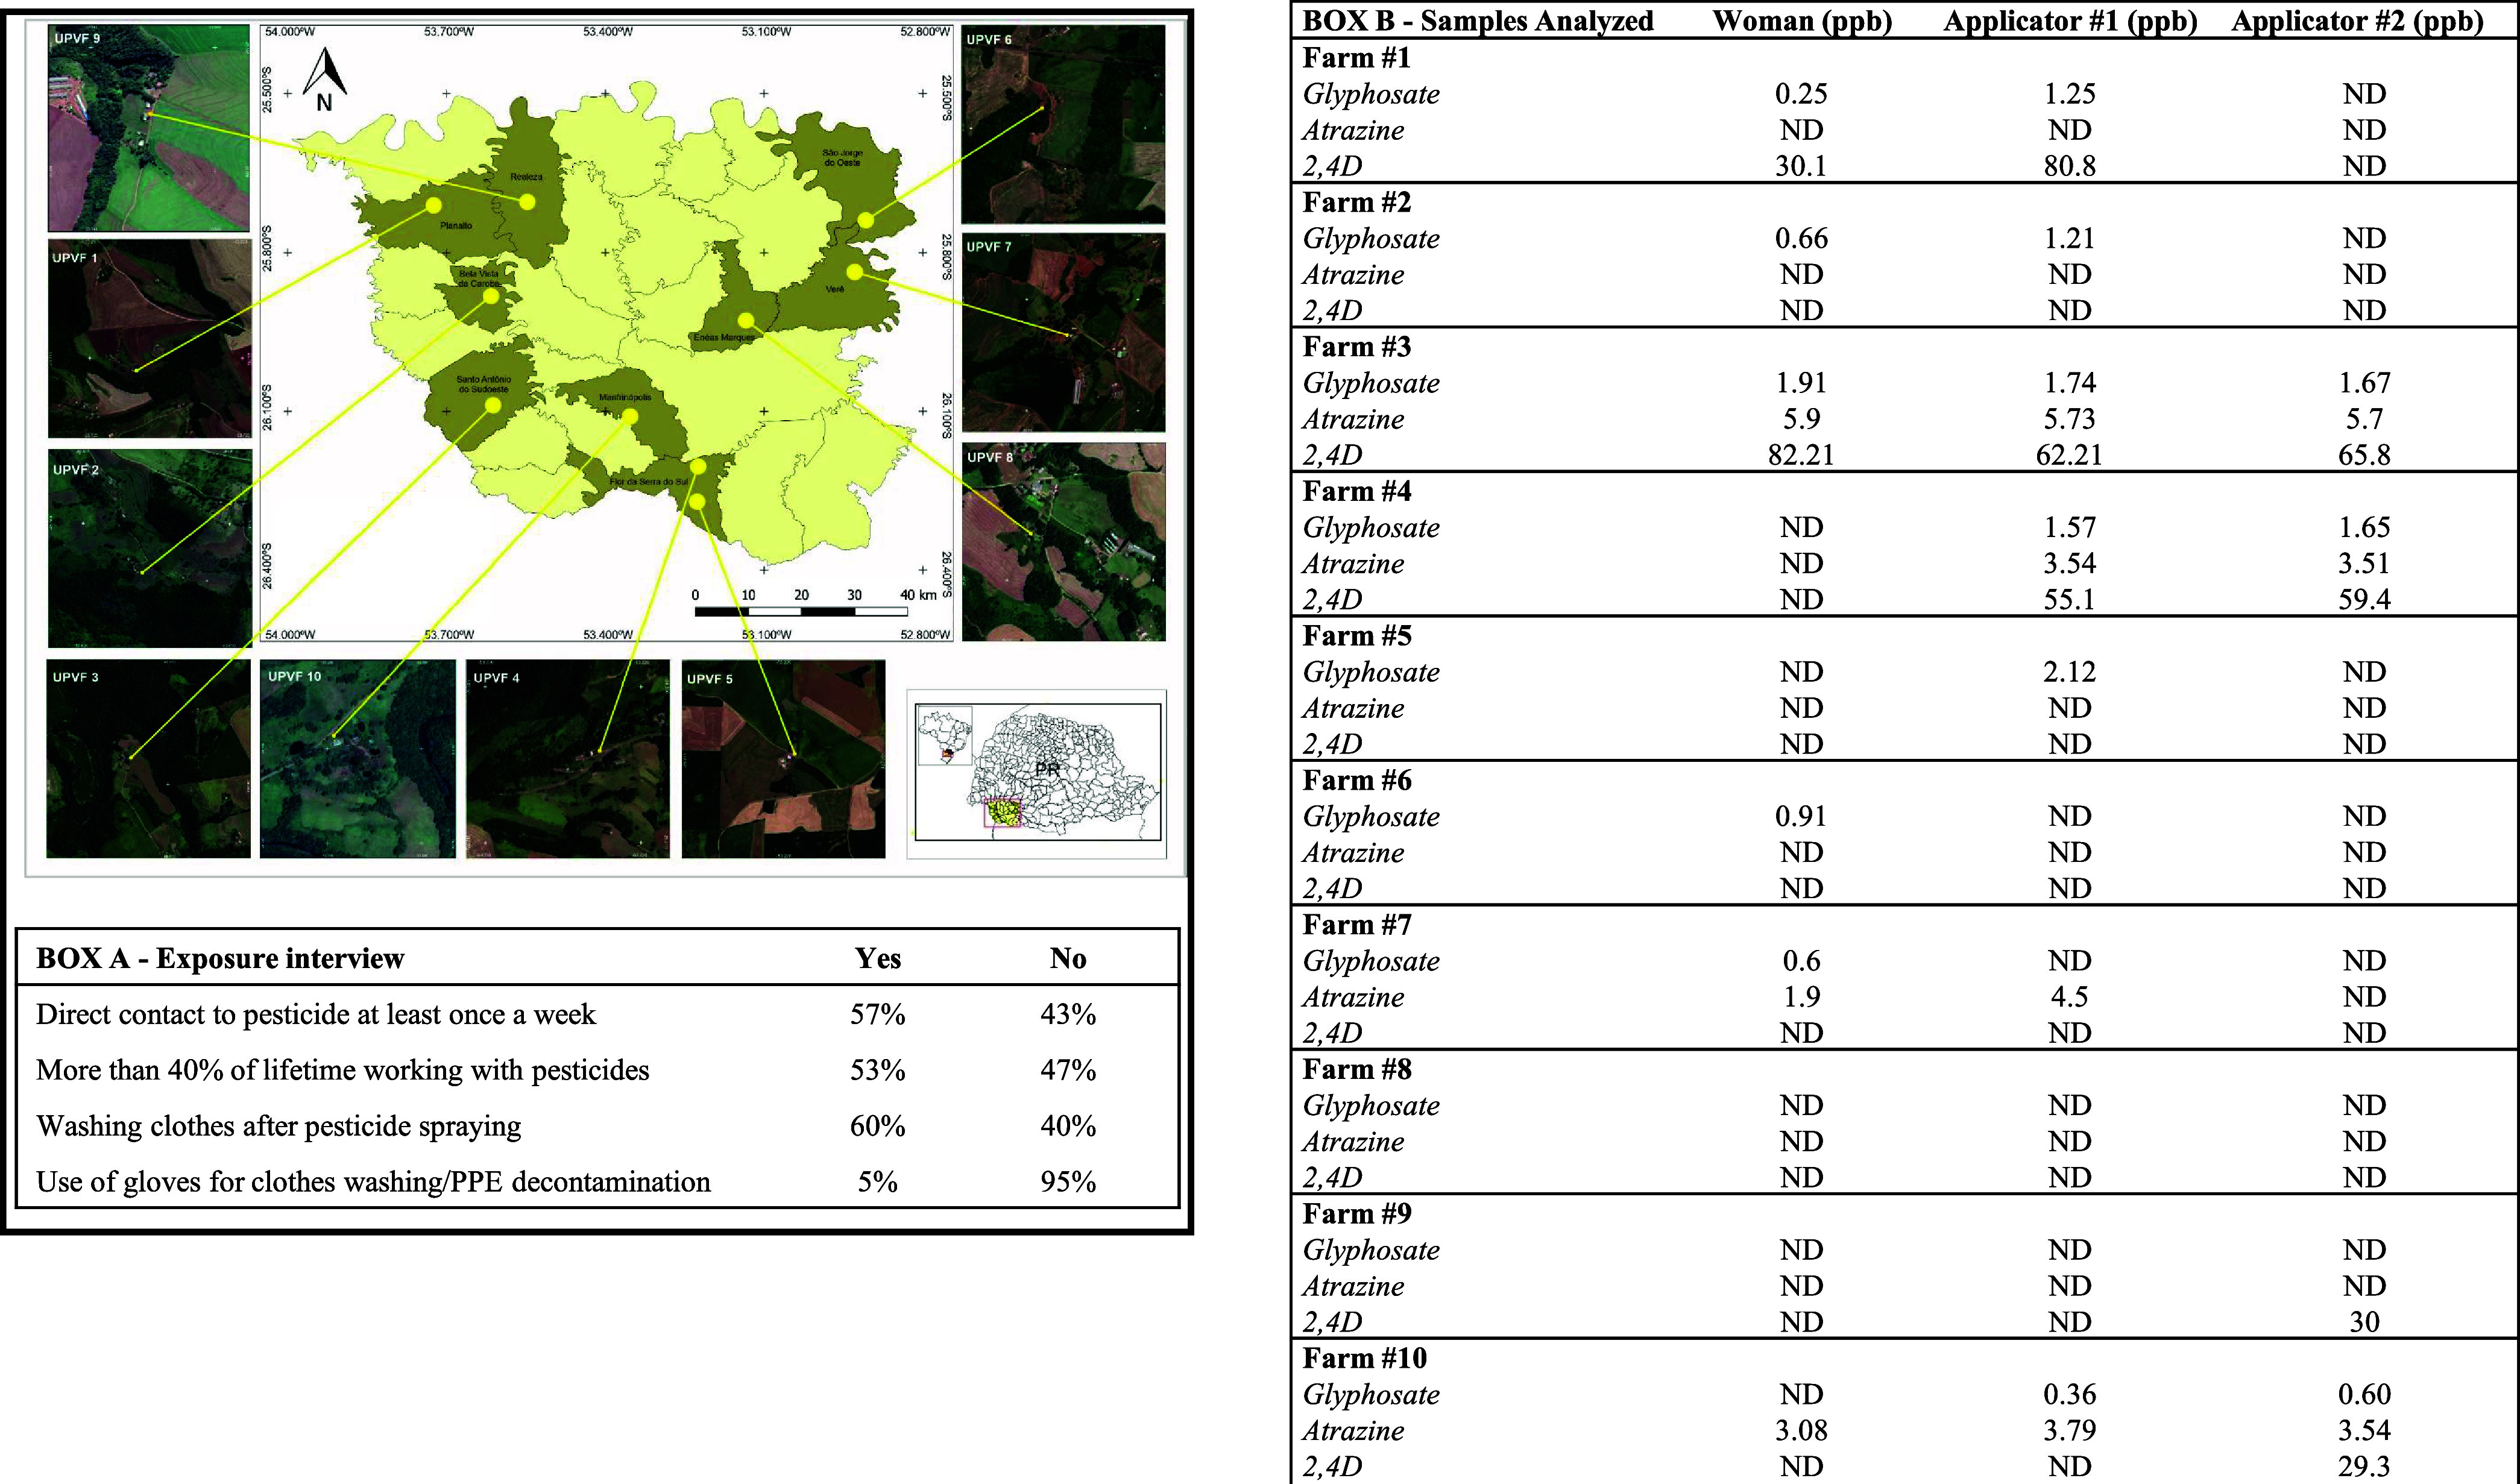Click the 'Farm #1' row heading

coord(1356,58)
